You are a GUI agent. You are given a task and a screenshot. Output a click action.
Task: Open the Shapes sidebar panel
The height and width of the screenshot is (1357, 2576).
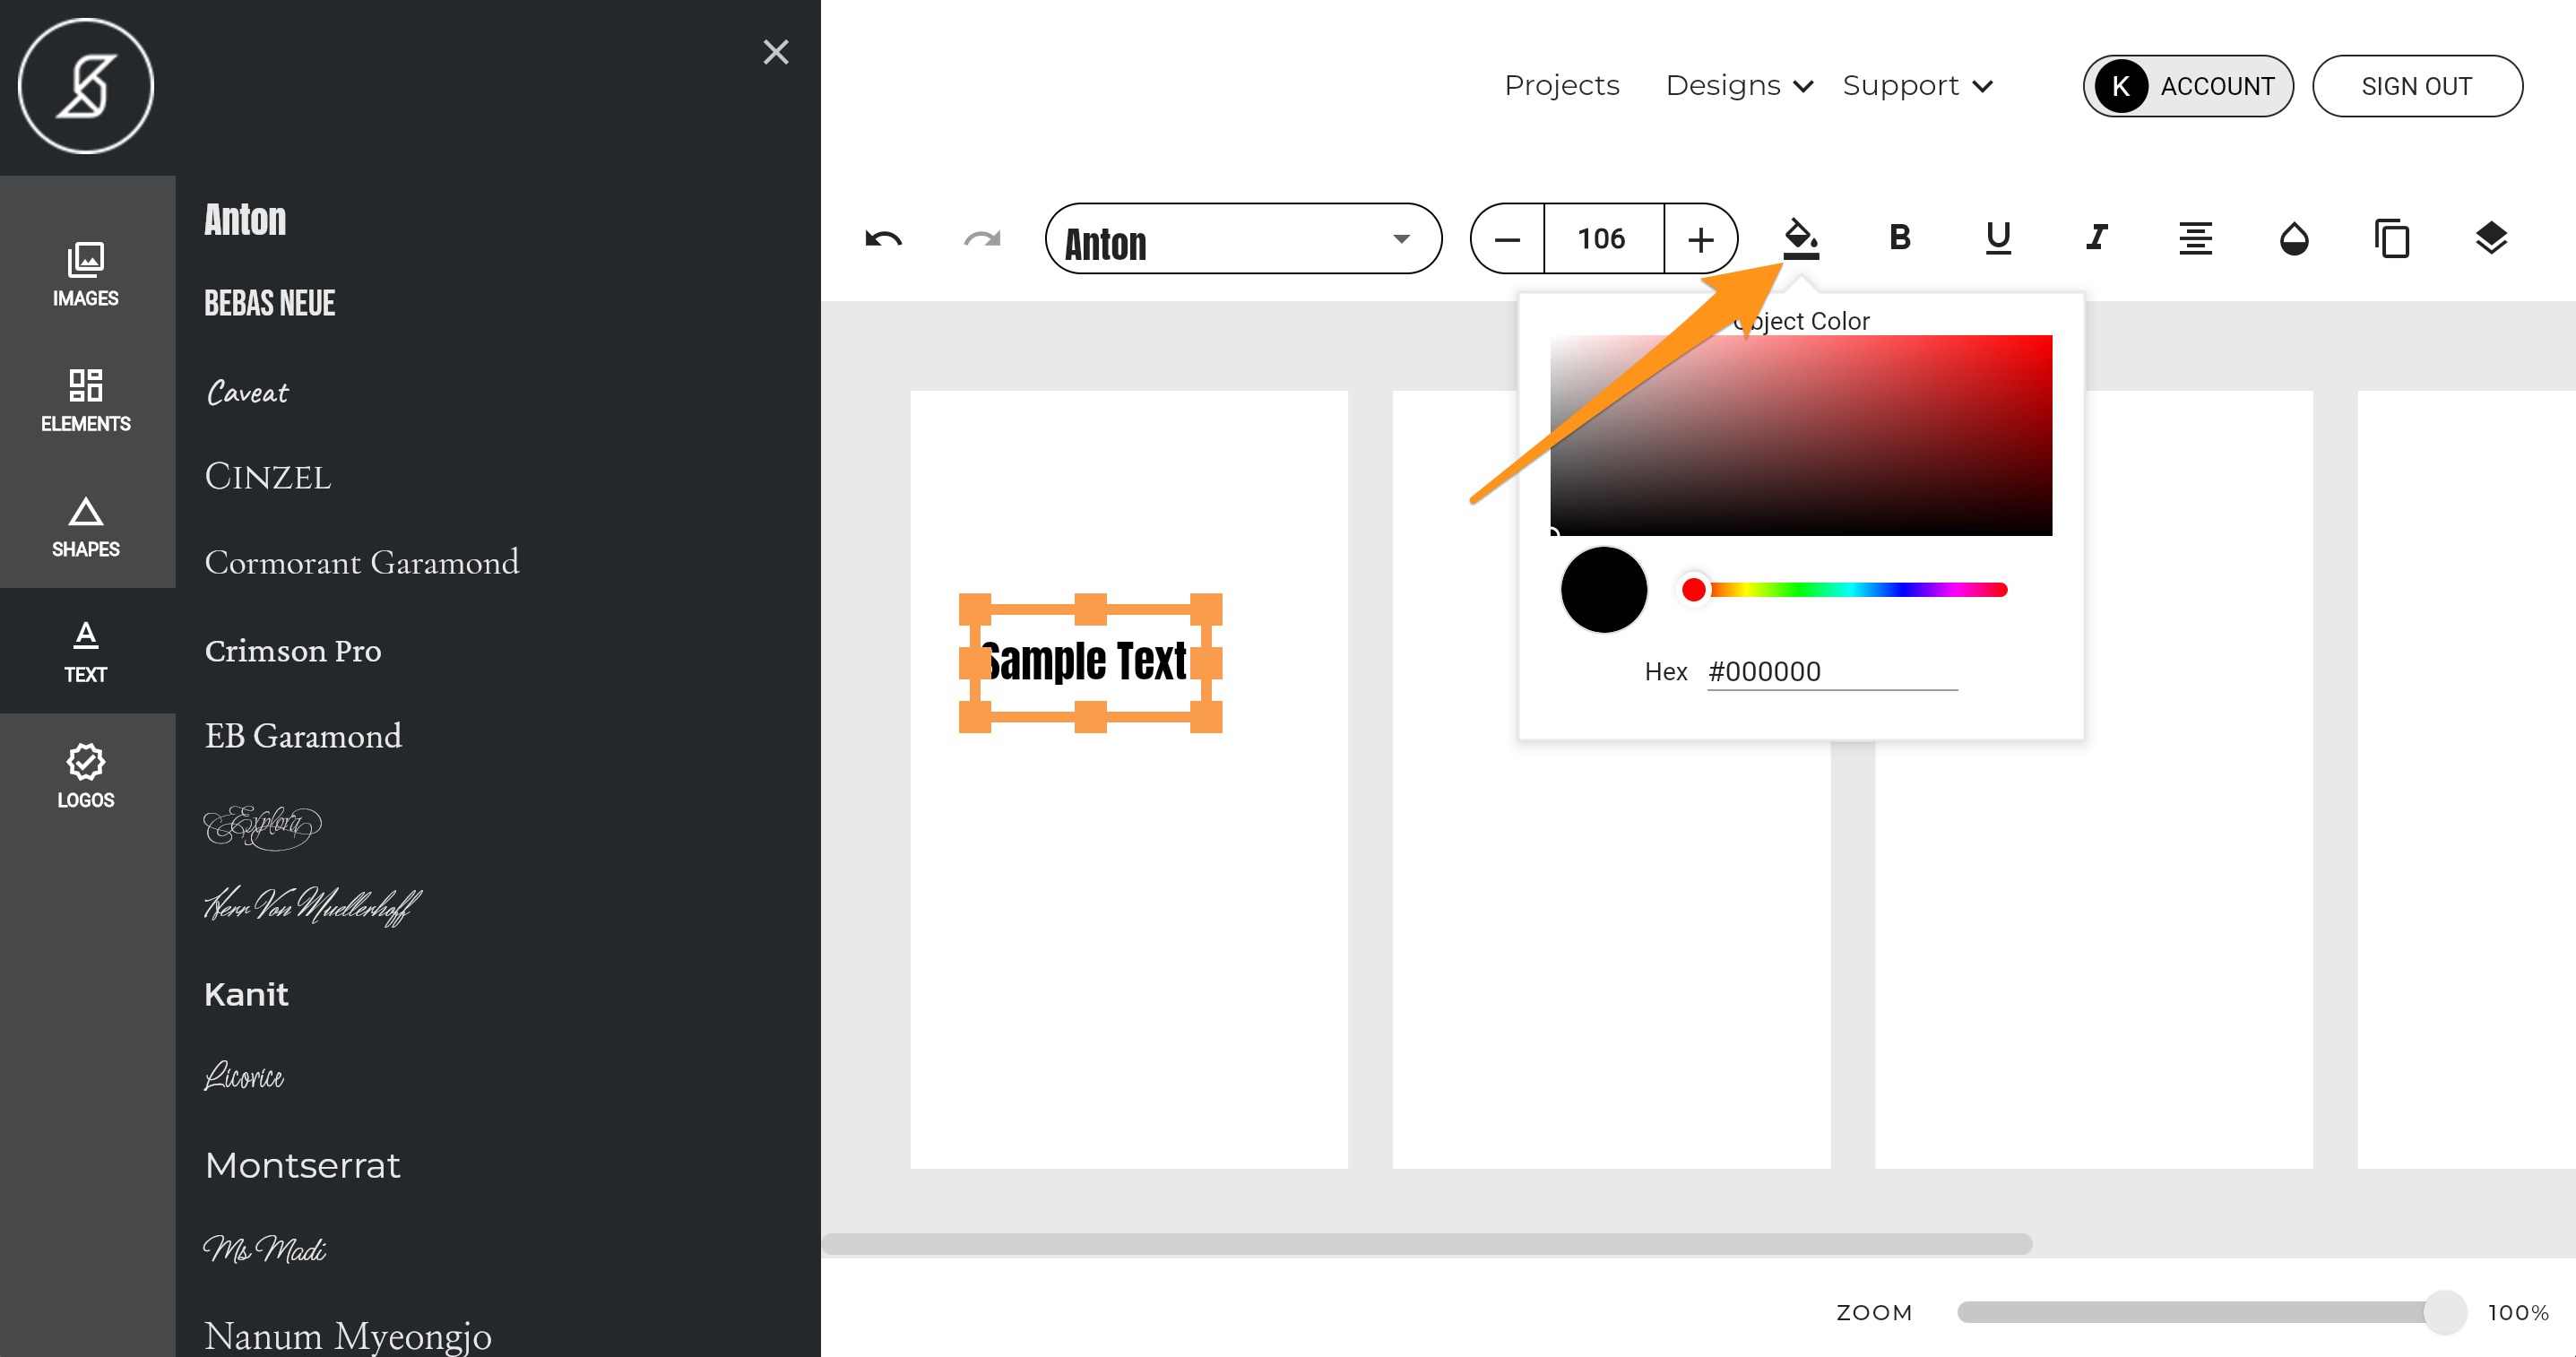tap(86, 526)
